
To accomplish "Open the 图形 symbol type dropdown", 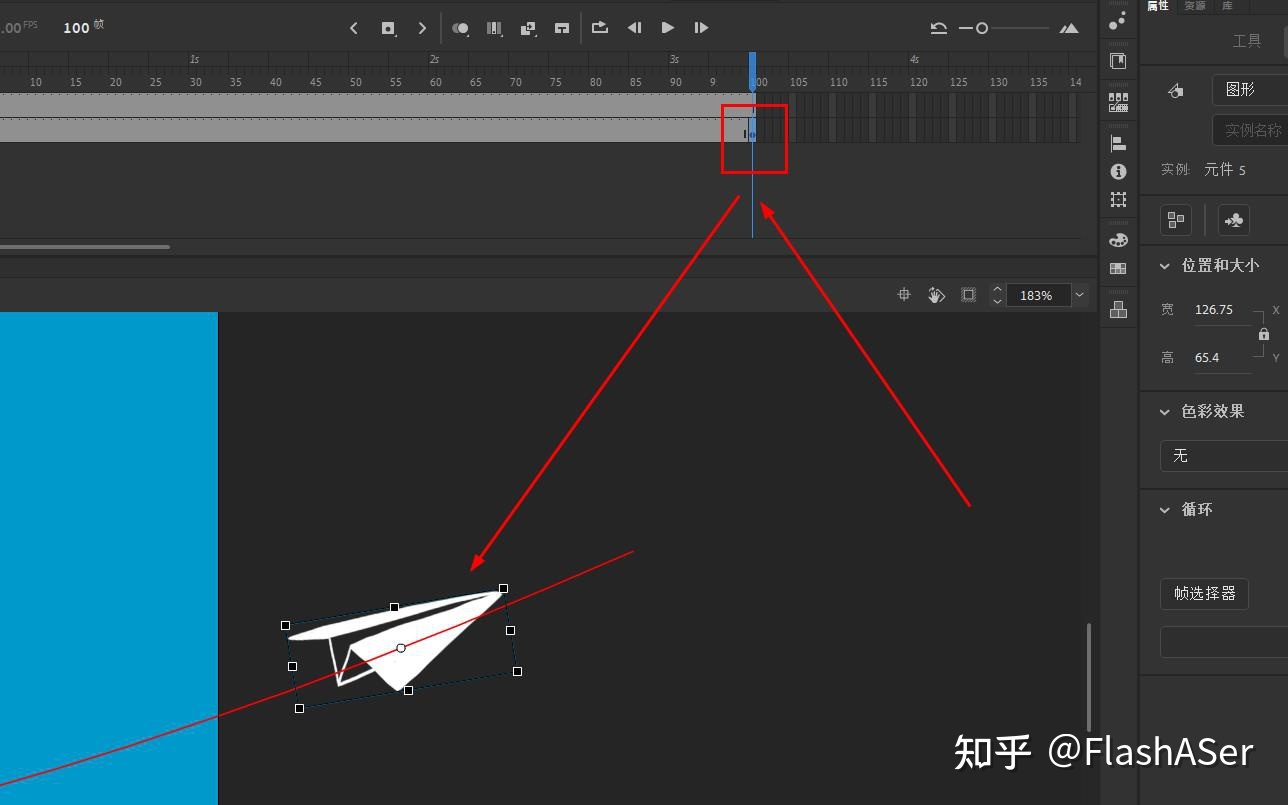I will [x=1250, y=90].
